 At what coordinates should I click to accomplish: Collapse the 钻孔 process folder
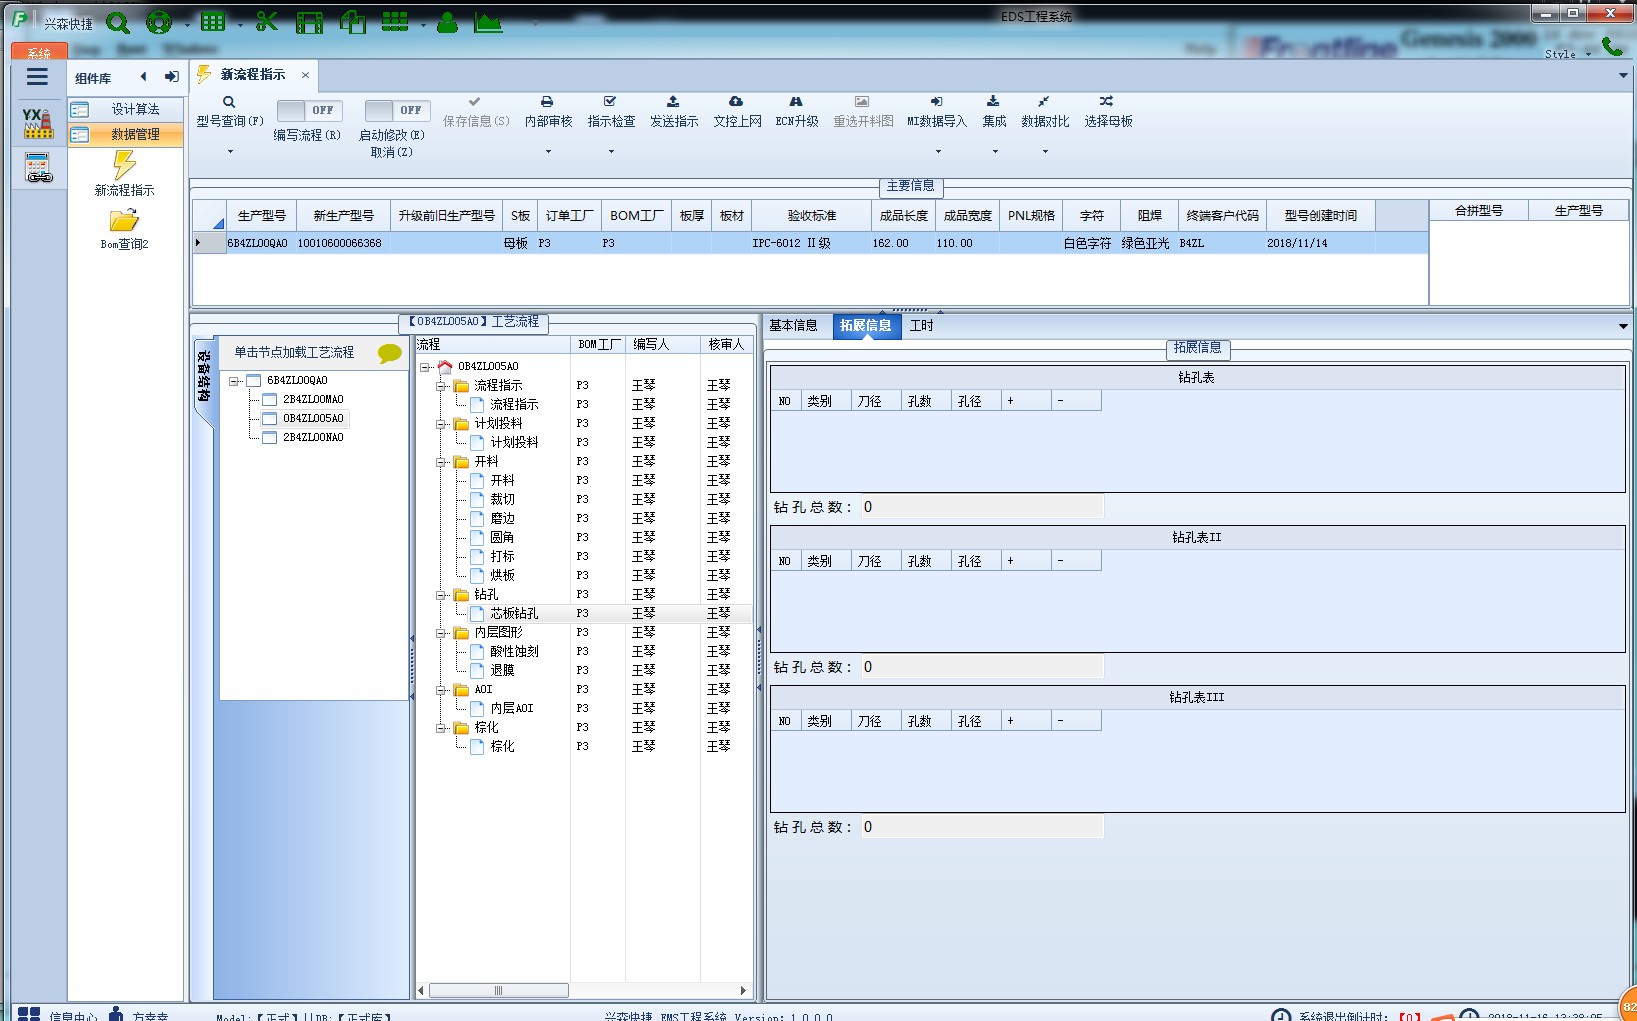[x=441, y=595]
